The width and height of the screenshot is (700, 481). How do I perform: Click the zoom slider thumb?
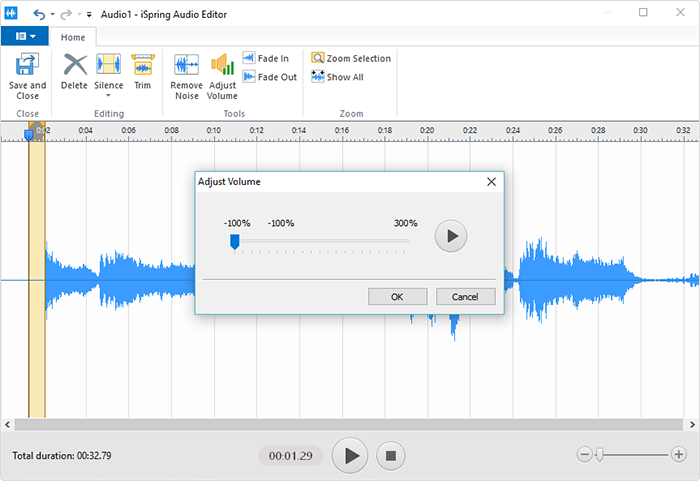coord(600,455)
